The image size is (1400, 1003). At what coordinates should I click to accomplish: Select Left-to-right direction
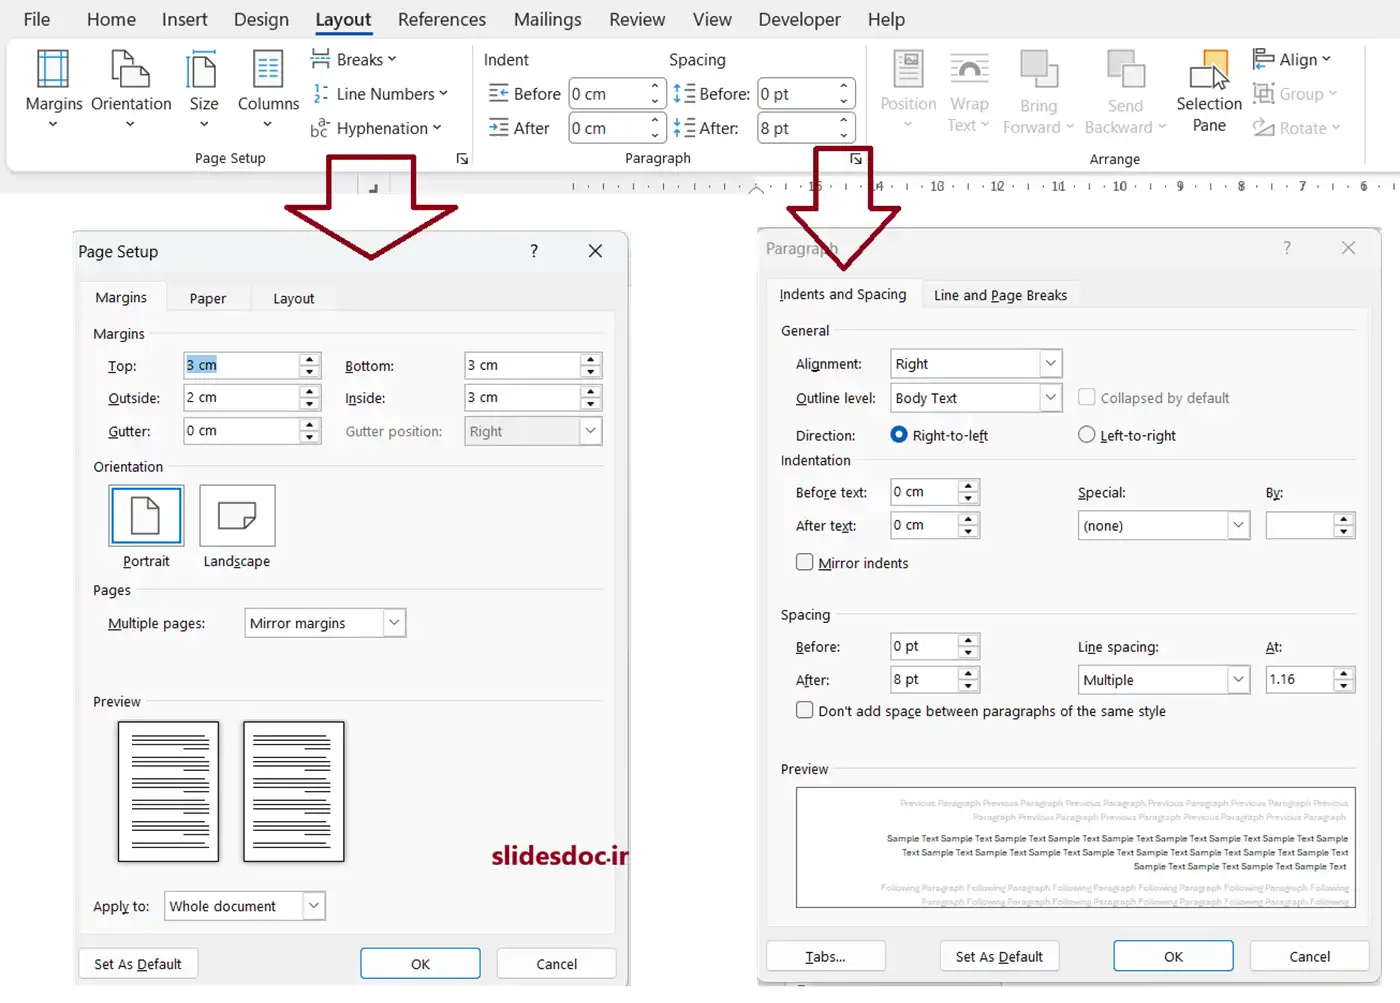click(x=1087, y=434)
